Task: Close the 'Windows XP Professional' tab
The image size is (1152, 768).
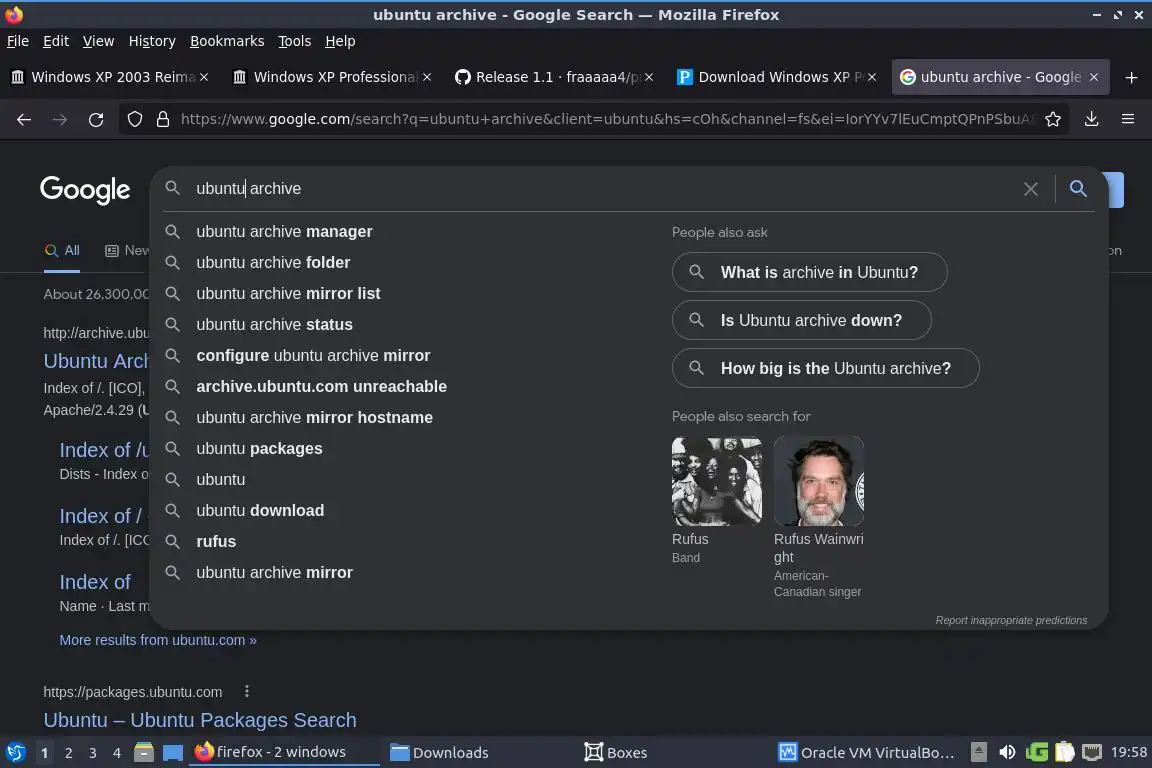Action: pos(427,77)
